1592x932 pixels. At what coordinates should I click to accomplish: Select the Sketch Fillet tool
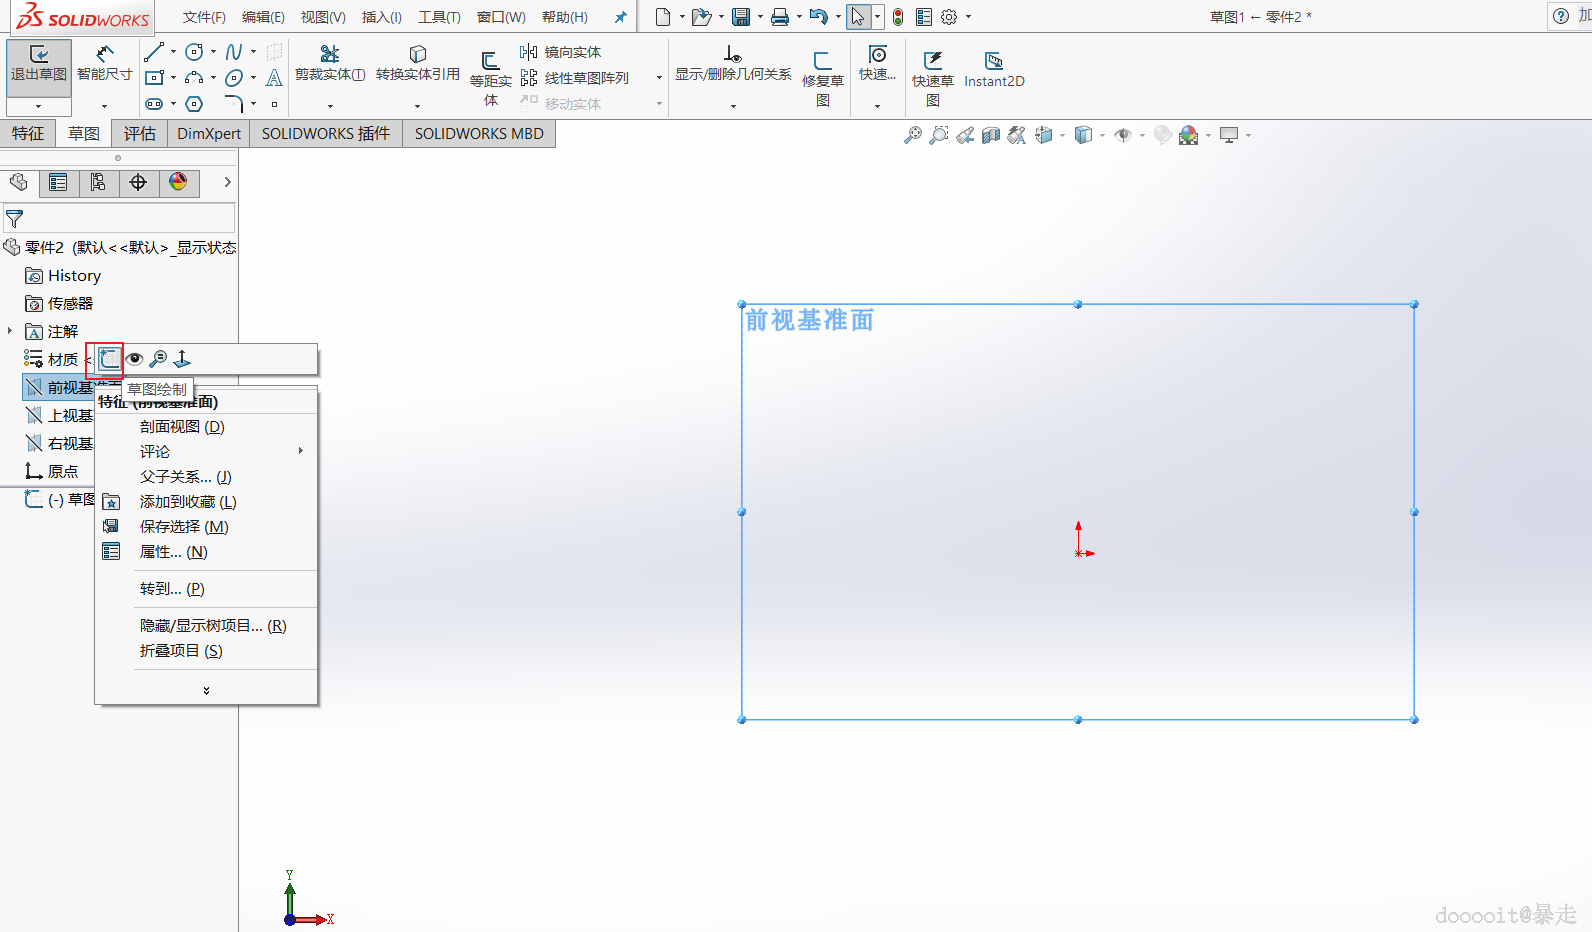tap(234, 104)
